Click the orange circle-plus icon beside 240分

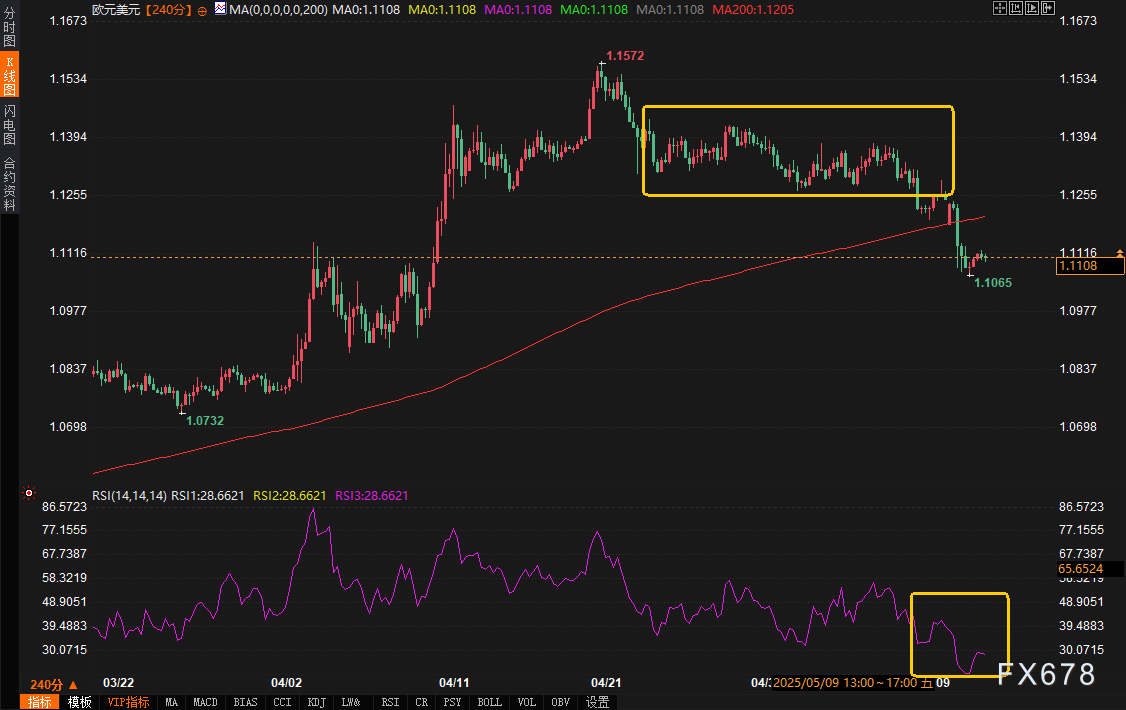tap(202, 9)
